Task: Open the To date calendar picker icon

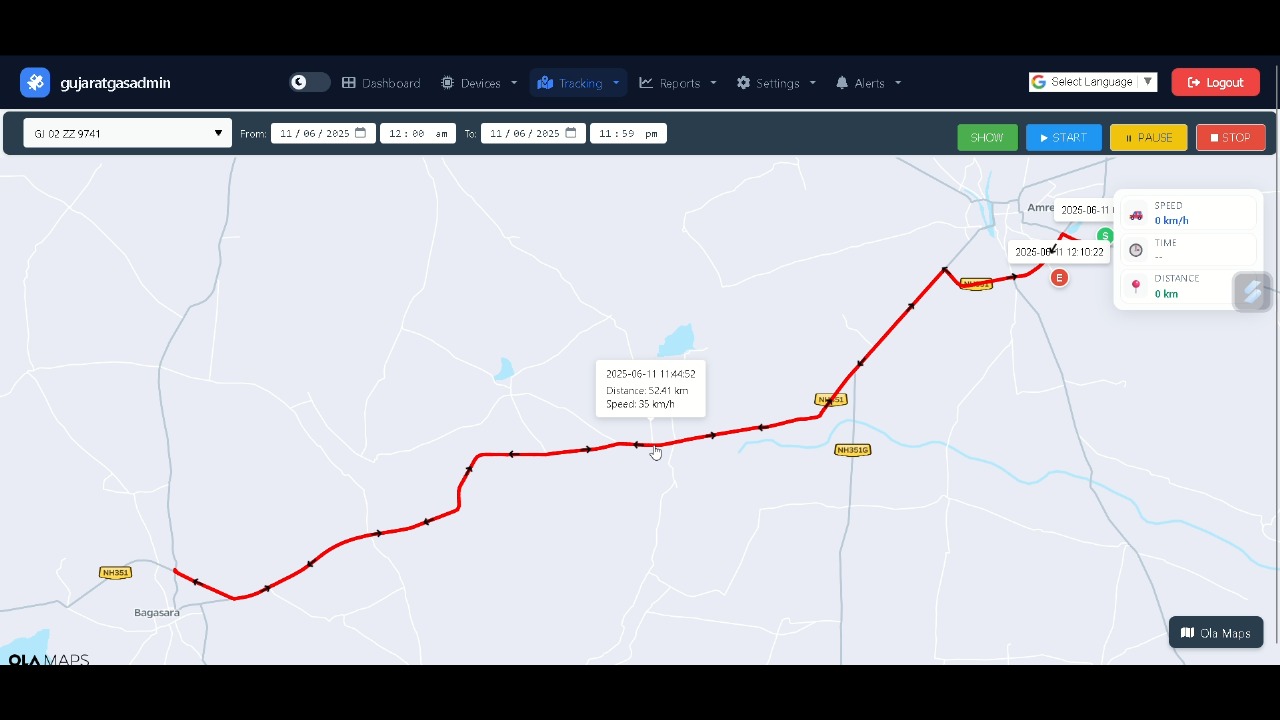Action: [x=571, y=133]
